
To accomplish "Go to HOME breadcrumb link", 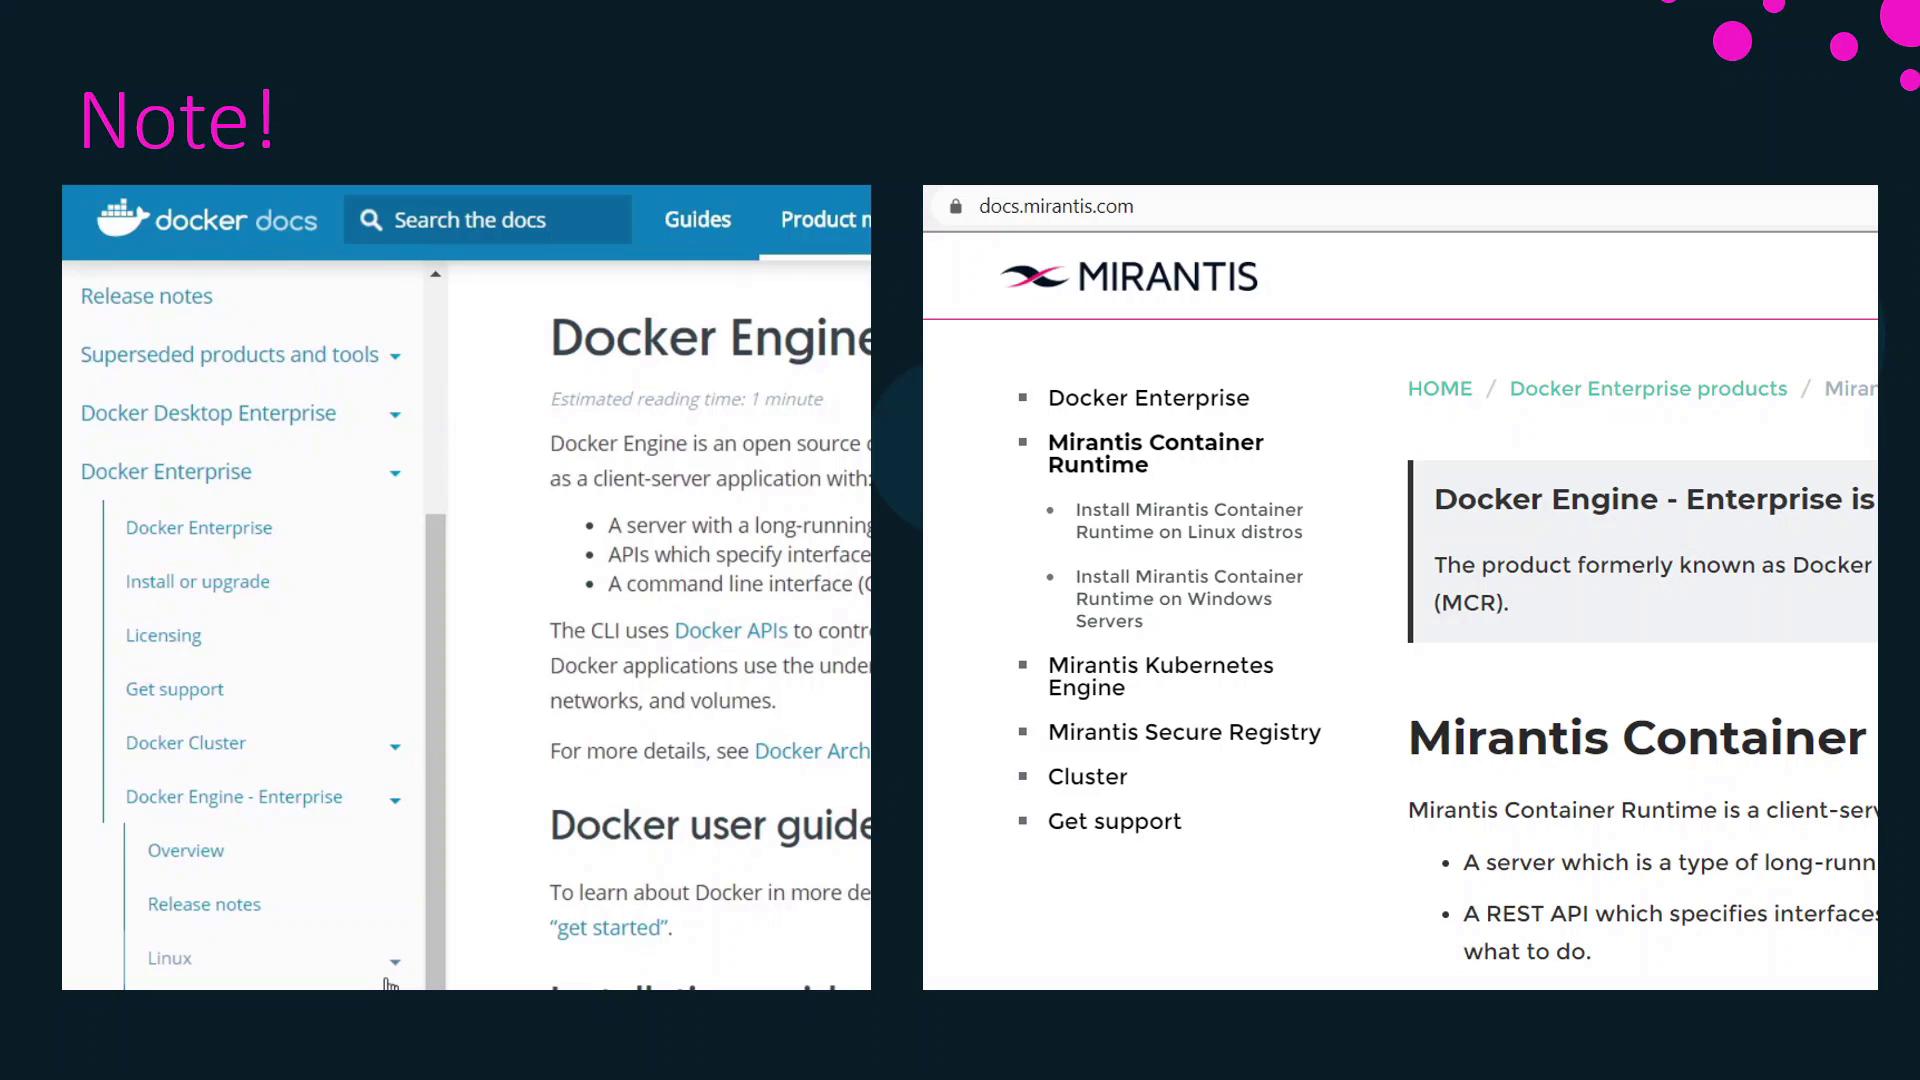I will [x=1439, y=389].
